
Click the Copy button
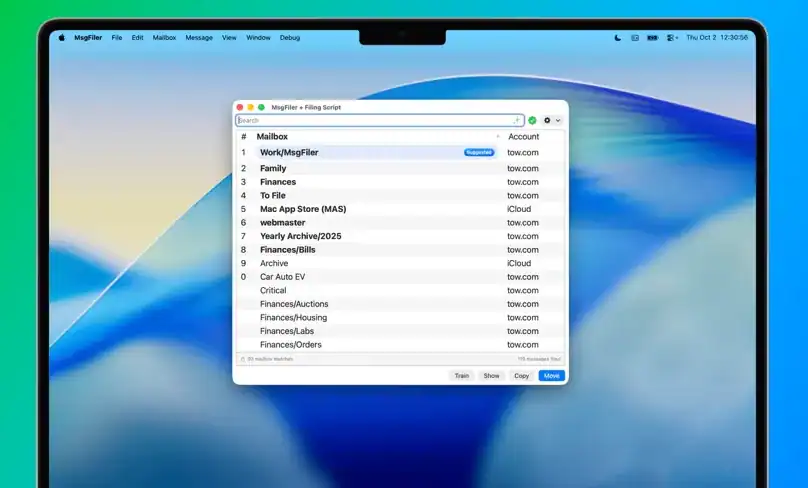pyautogui.click(x=521, y=376)
